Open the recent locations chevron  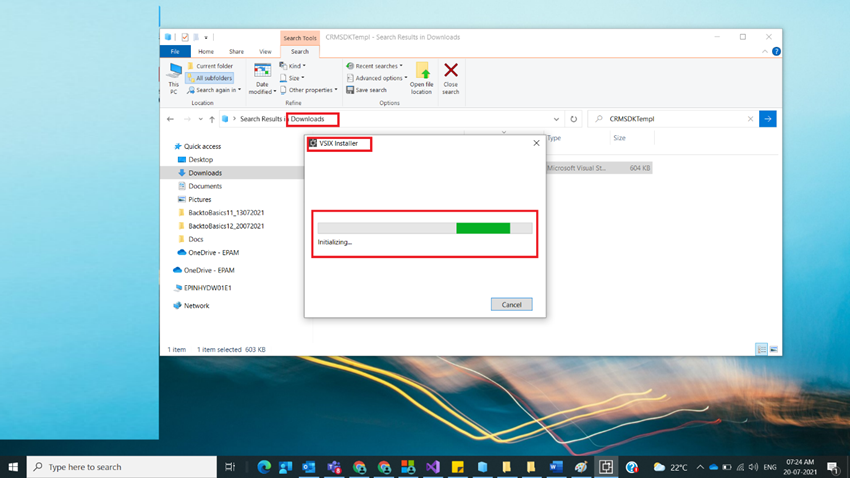click(201, 119)
